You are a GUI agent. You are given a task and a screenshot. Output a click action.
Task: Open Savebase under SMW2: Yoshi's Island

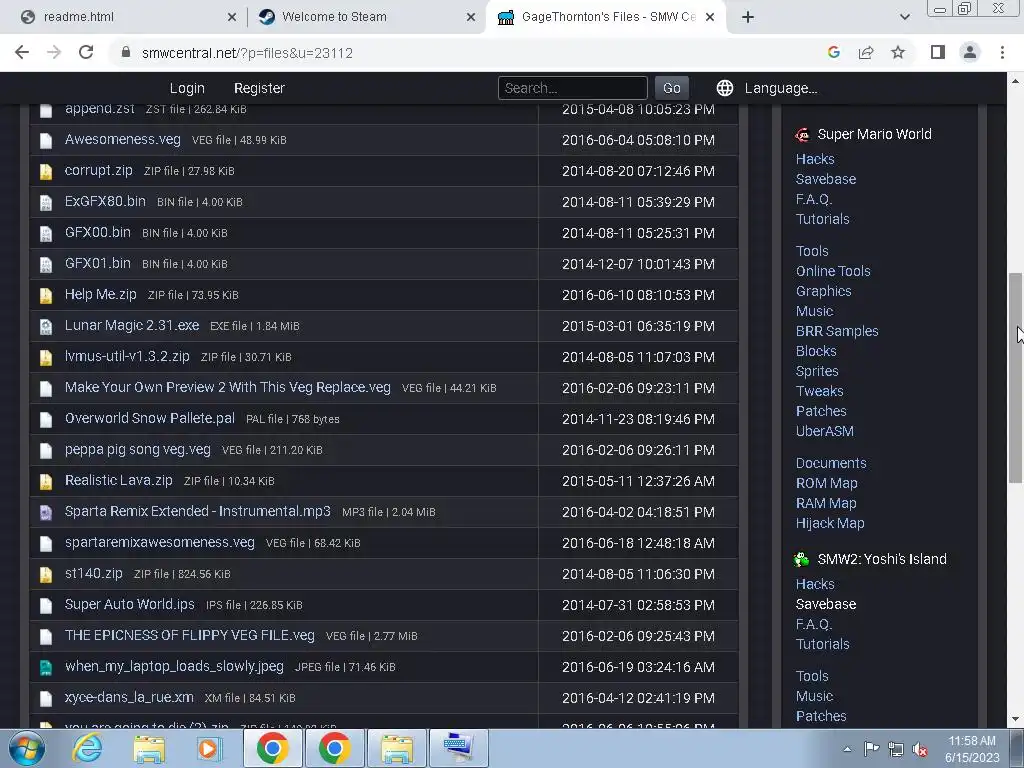825,604
